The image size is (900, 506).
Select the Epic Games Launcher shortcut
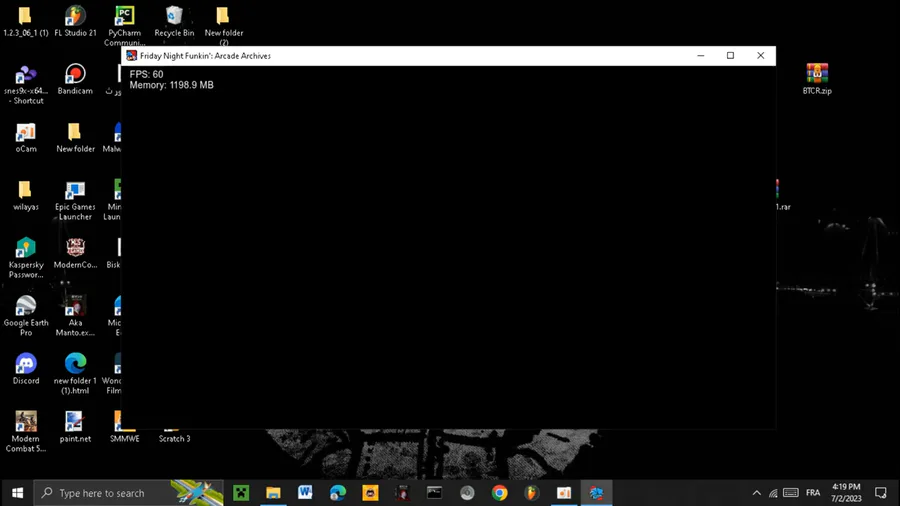pyautogui.click(x=75, y=200)
